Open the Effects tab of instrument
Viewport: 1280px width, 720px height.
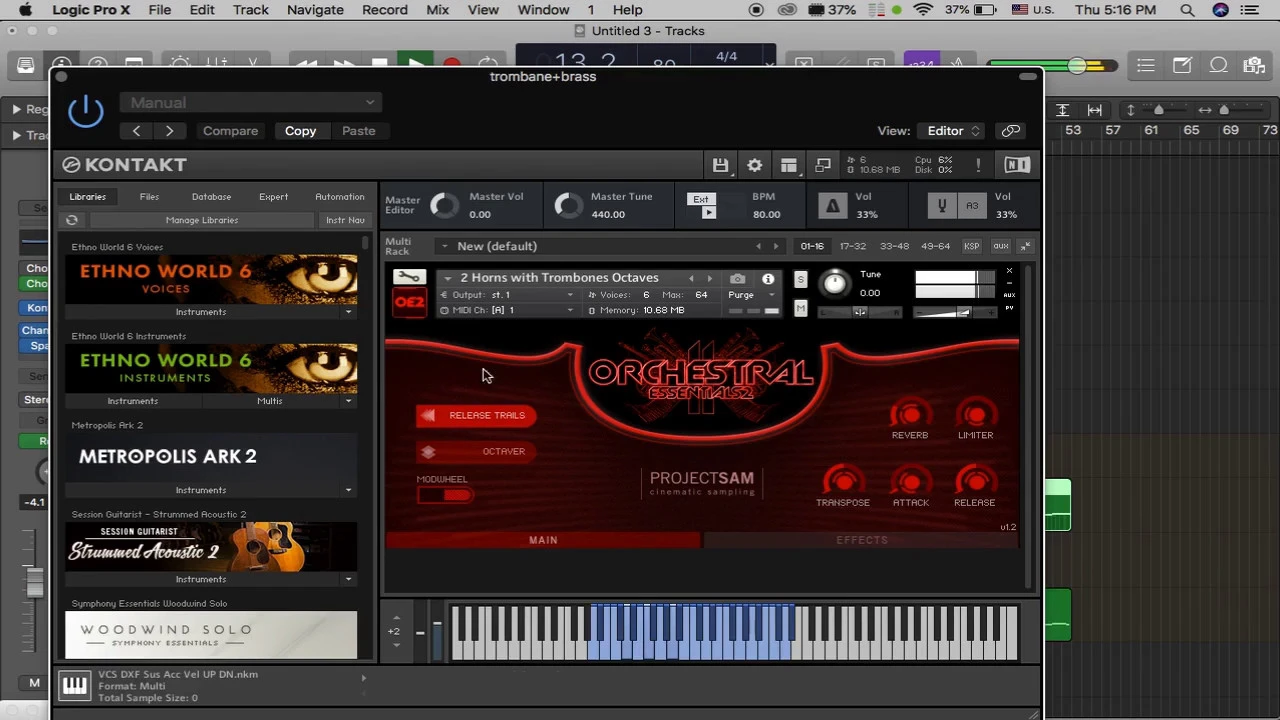[861, 540]
